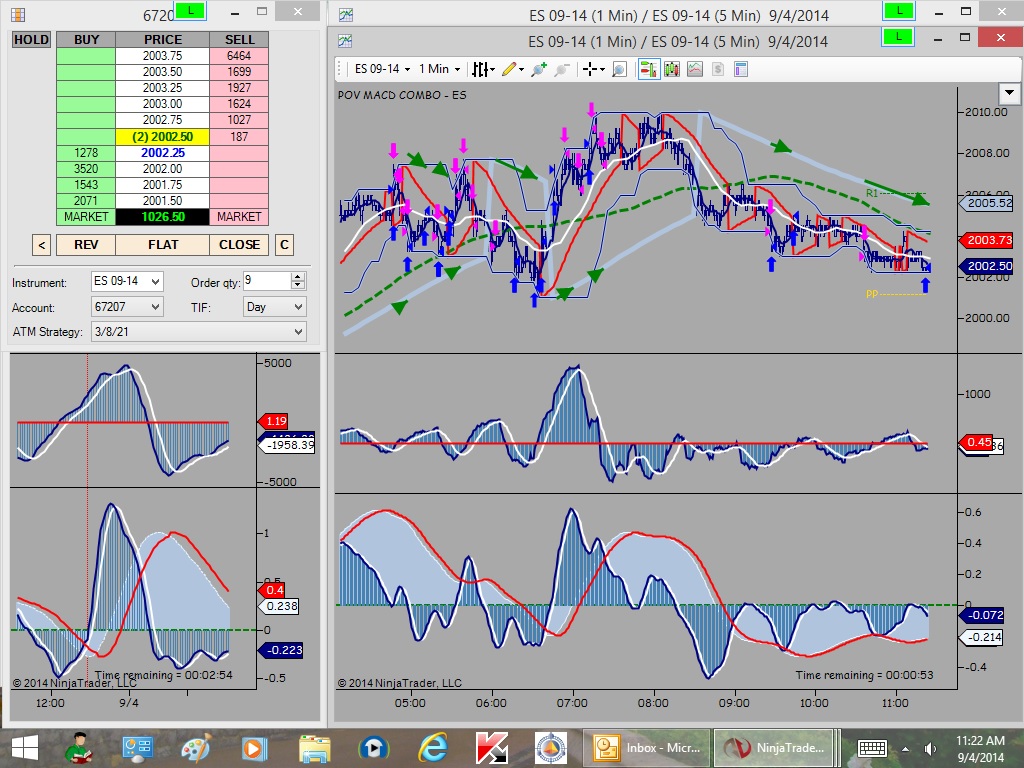Click the green L link button in order window
Screen dimensions: 1024x768
(190, 10)
